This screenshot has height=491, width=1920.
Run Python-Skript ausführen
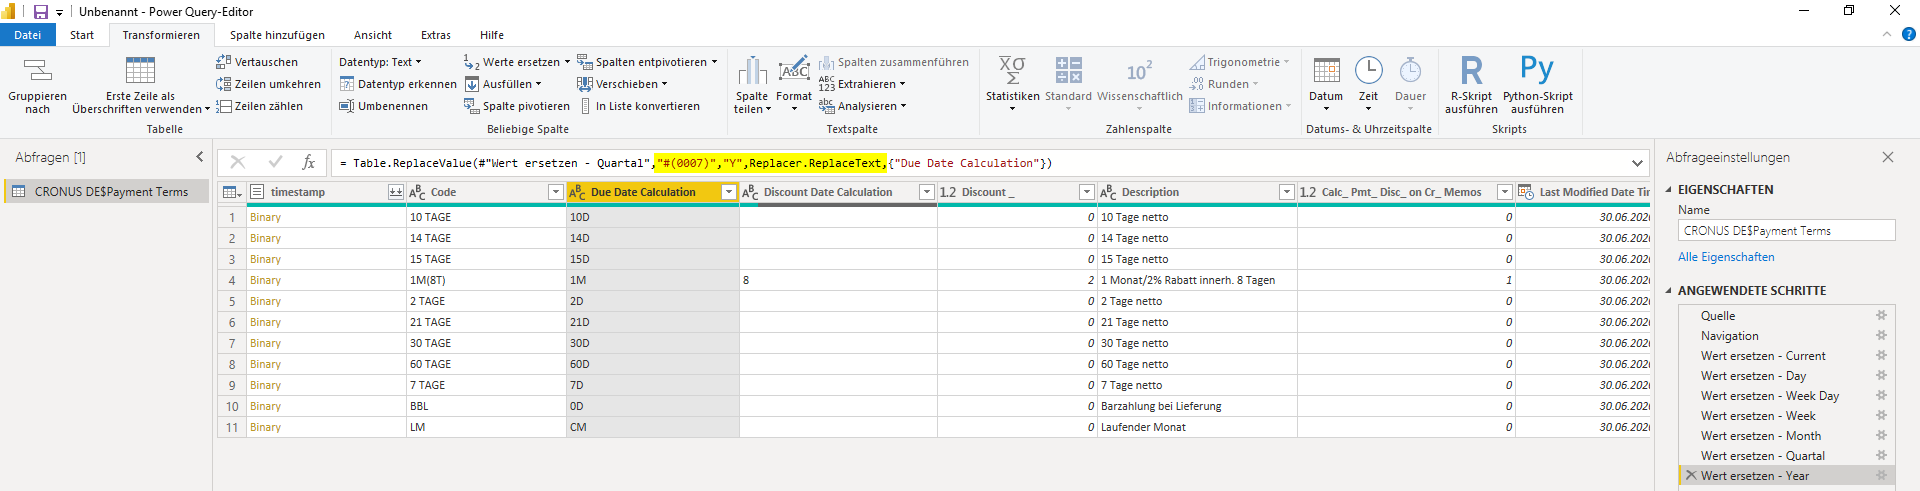point(1537,85)
